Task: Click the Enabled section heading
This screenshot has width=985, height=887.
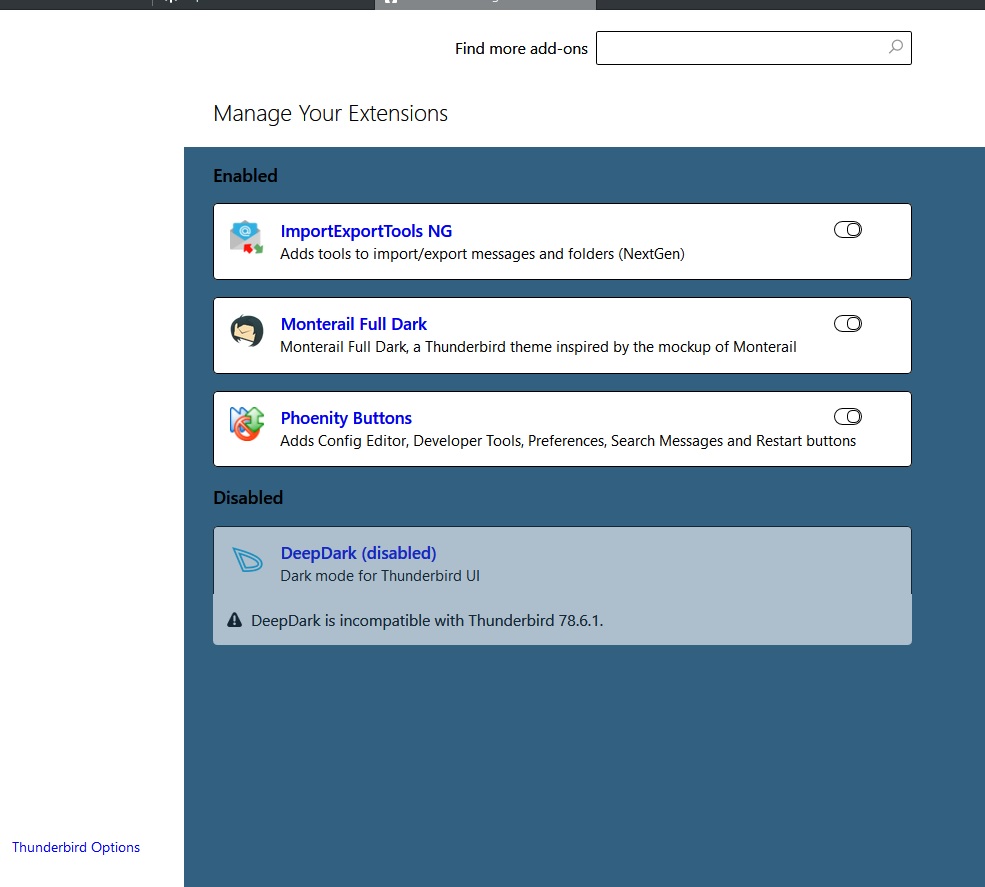Action: click(245, 176)
